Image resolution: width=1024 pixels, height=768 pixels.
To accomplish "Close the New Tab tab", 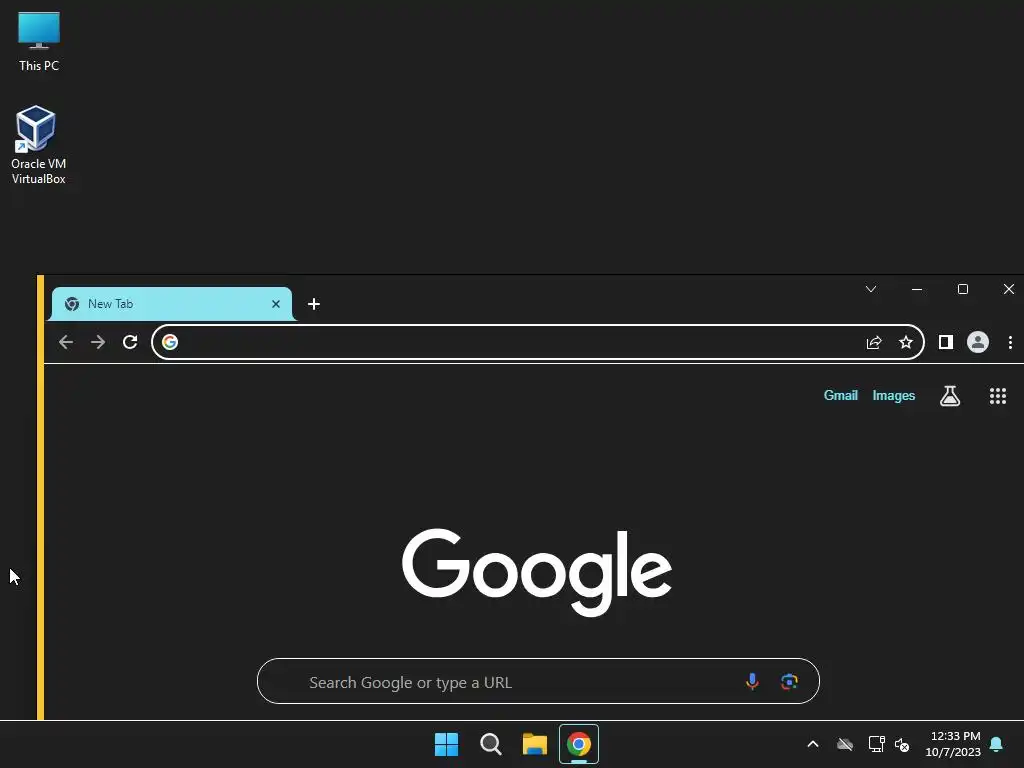I will 276,304.
